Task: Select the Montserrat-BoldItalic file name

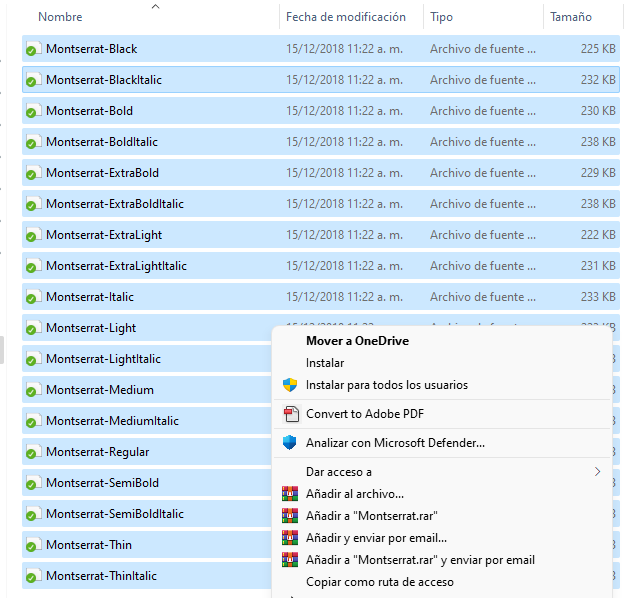Action: (102, 142)
